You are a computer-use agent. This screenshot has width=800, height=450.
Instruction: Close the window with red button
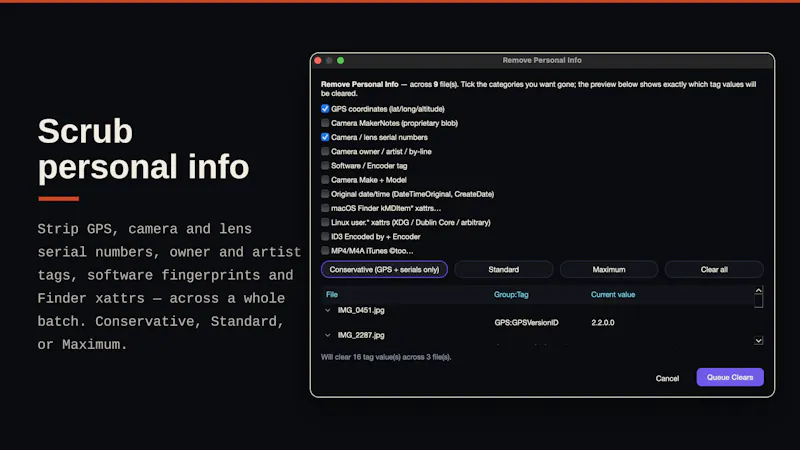(x=318, y=60)
